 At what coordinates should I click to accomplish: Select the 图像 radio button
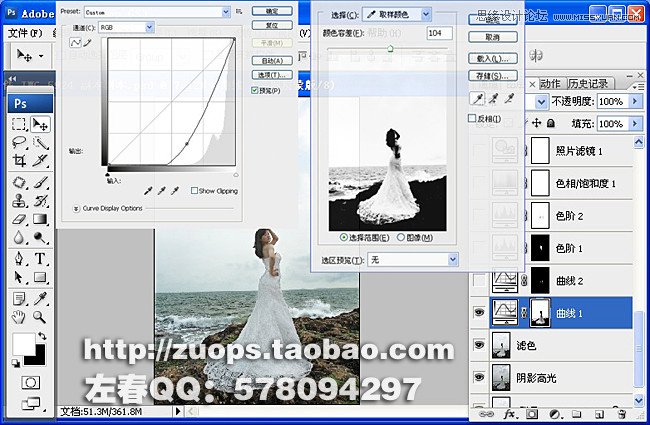[400, 238]
